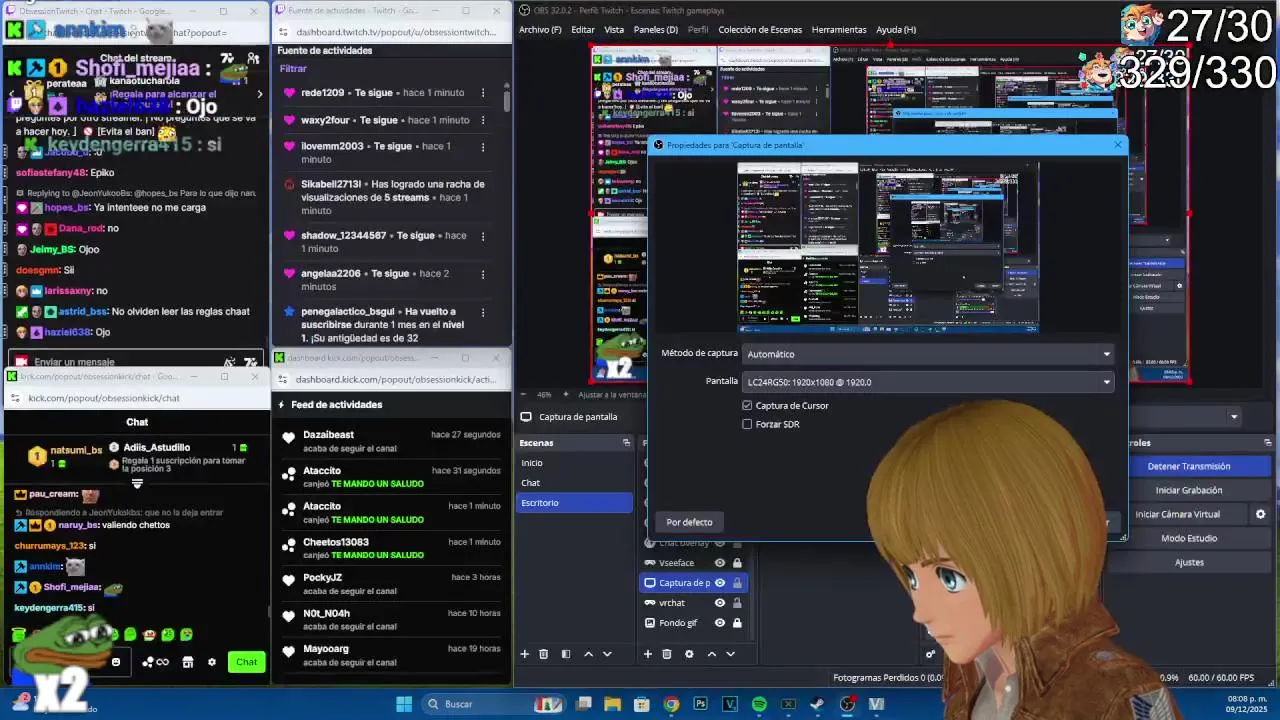This screenshot has height=720, width=1280.
Task: Open virtual camera settings gear icon
Action: click(x=1260, y=514)
